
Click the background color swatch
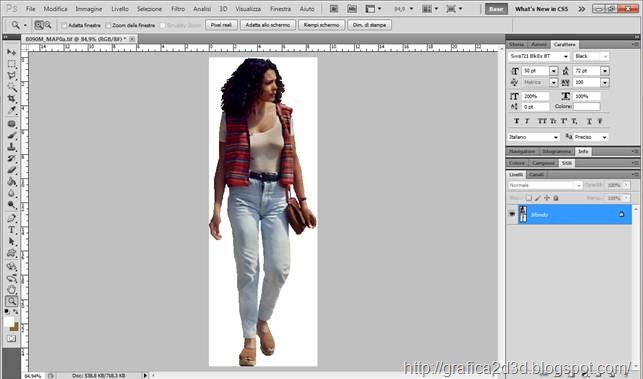[x=15, y=327]
